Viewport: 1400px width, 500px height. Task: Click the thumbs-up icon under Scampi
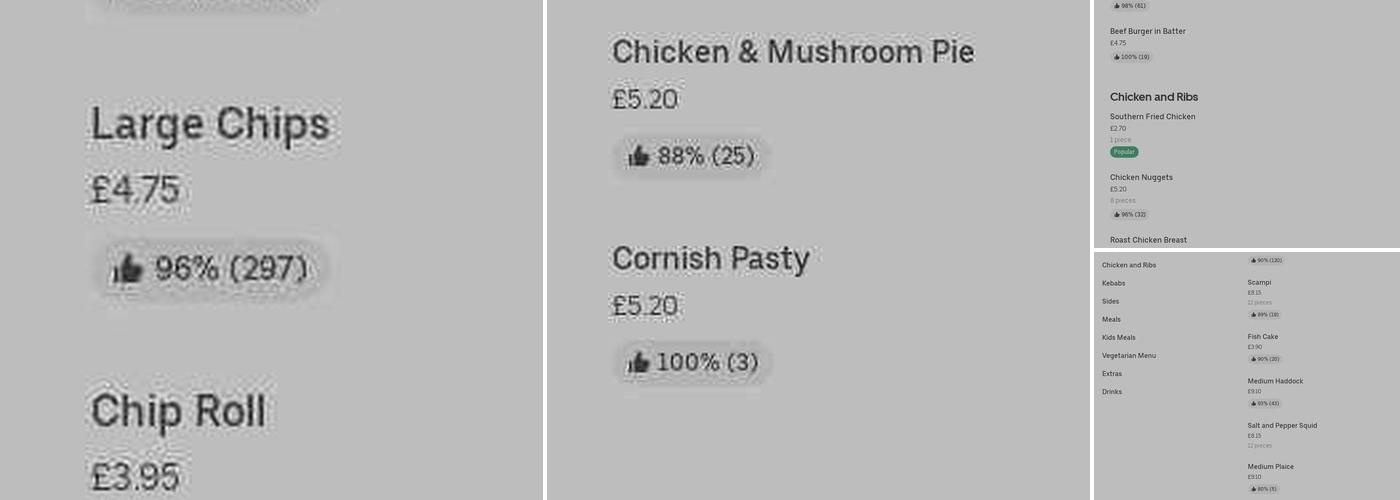click(x=1253, y=315)
